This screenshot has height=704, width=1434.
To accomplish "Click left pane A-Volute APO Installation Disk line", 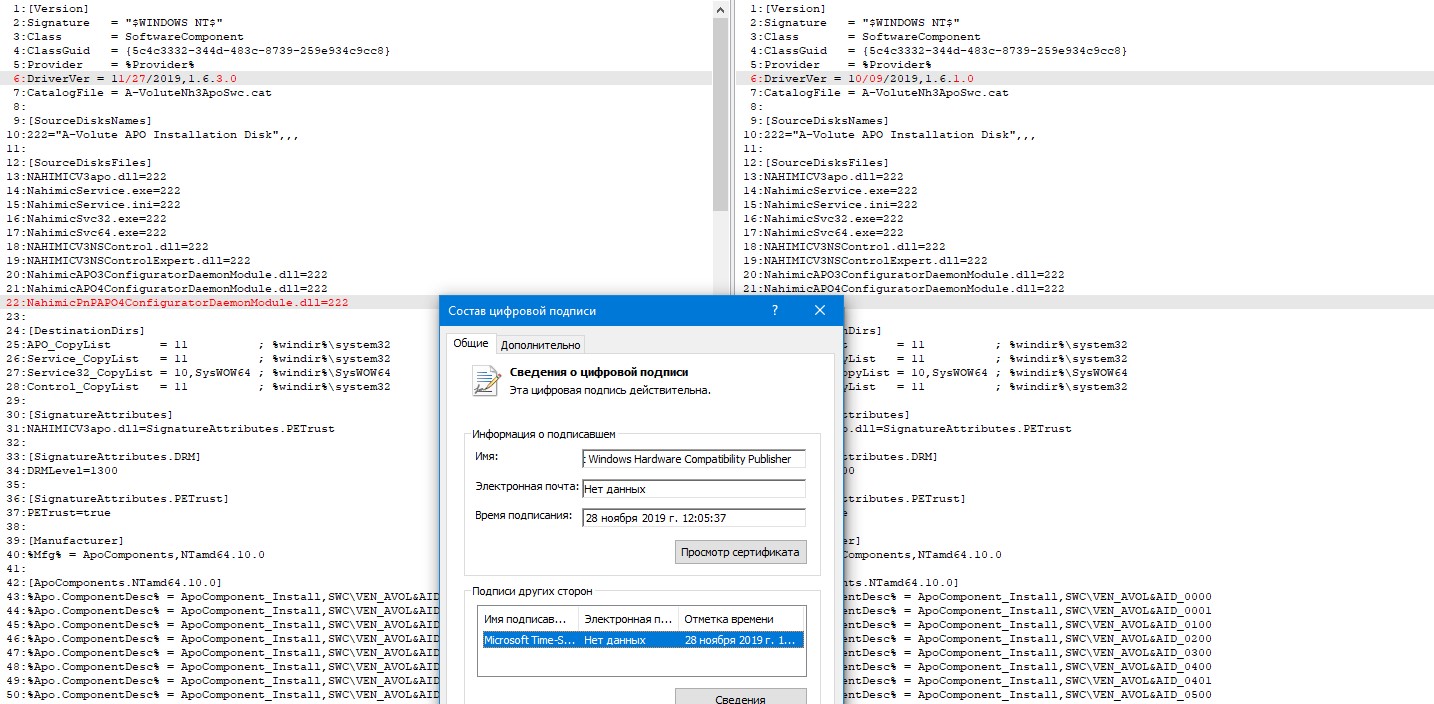I will pos(152,134).
